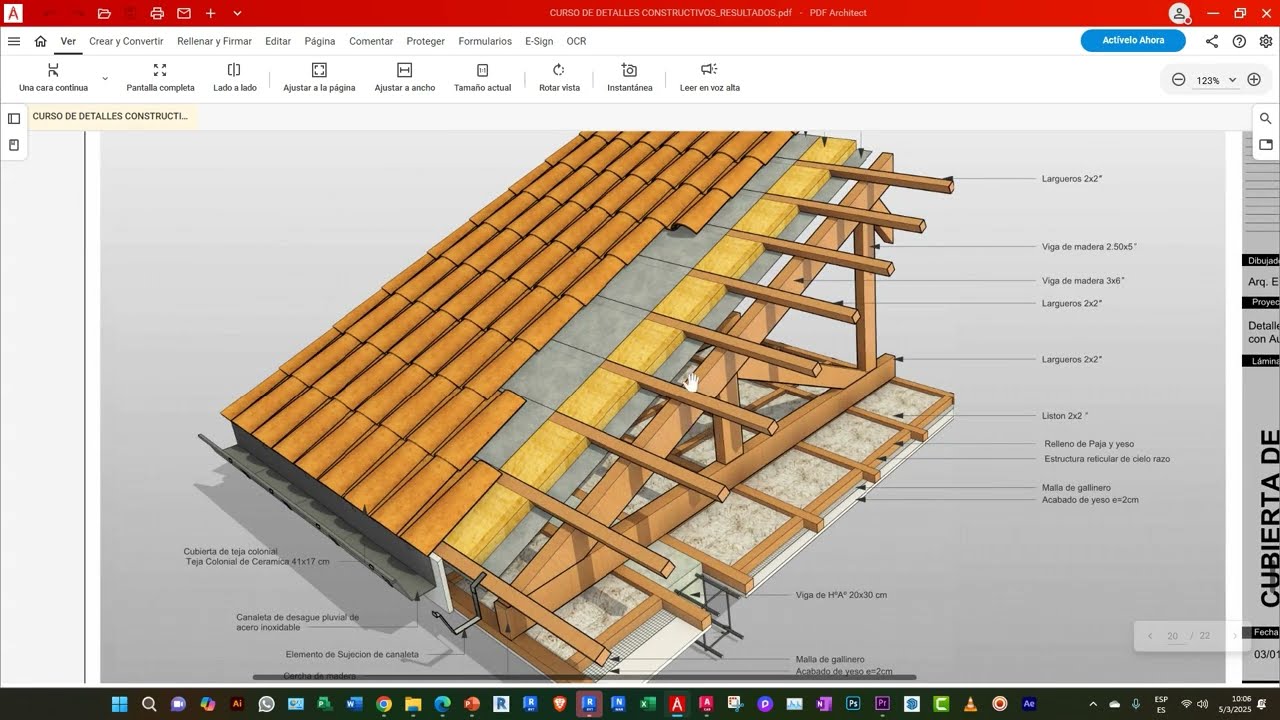Open a file using the folder icon

click(x=104, y=13)
